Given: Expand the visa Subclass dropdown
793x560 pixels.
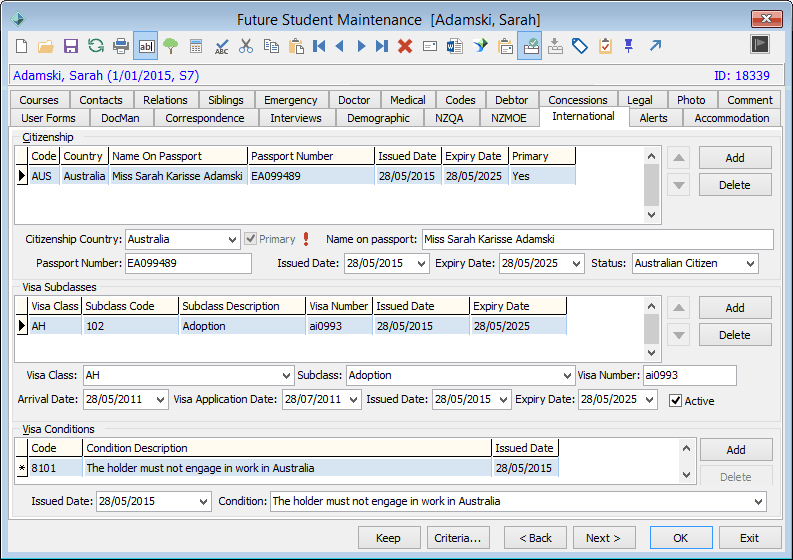Looking at the screenshot, I should [567, 375].
